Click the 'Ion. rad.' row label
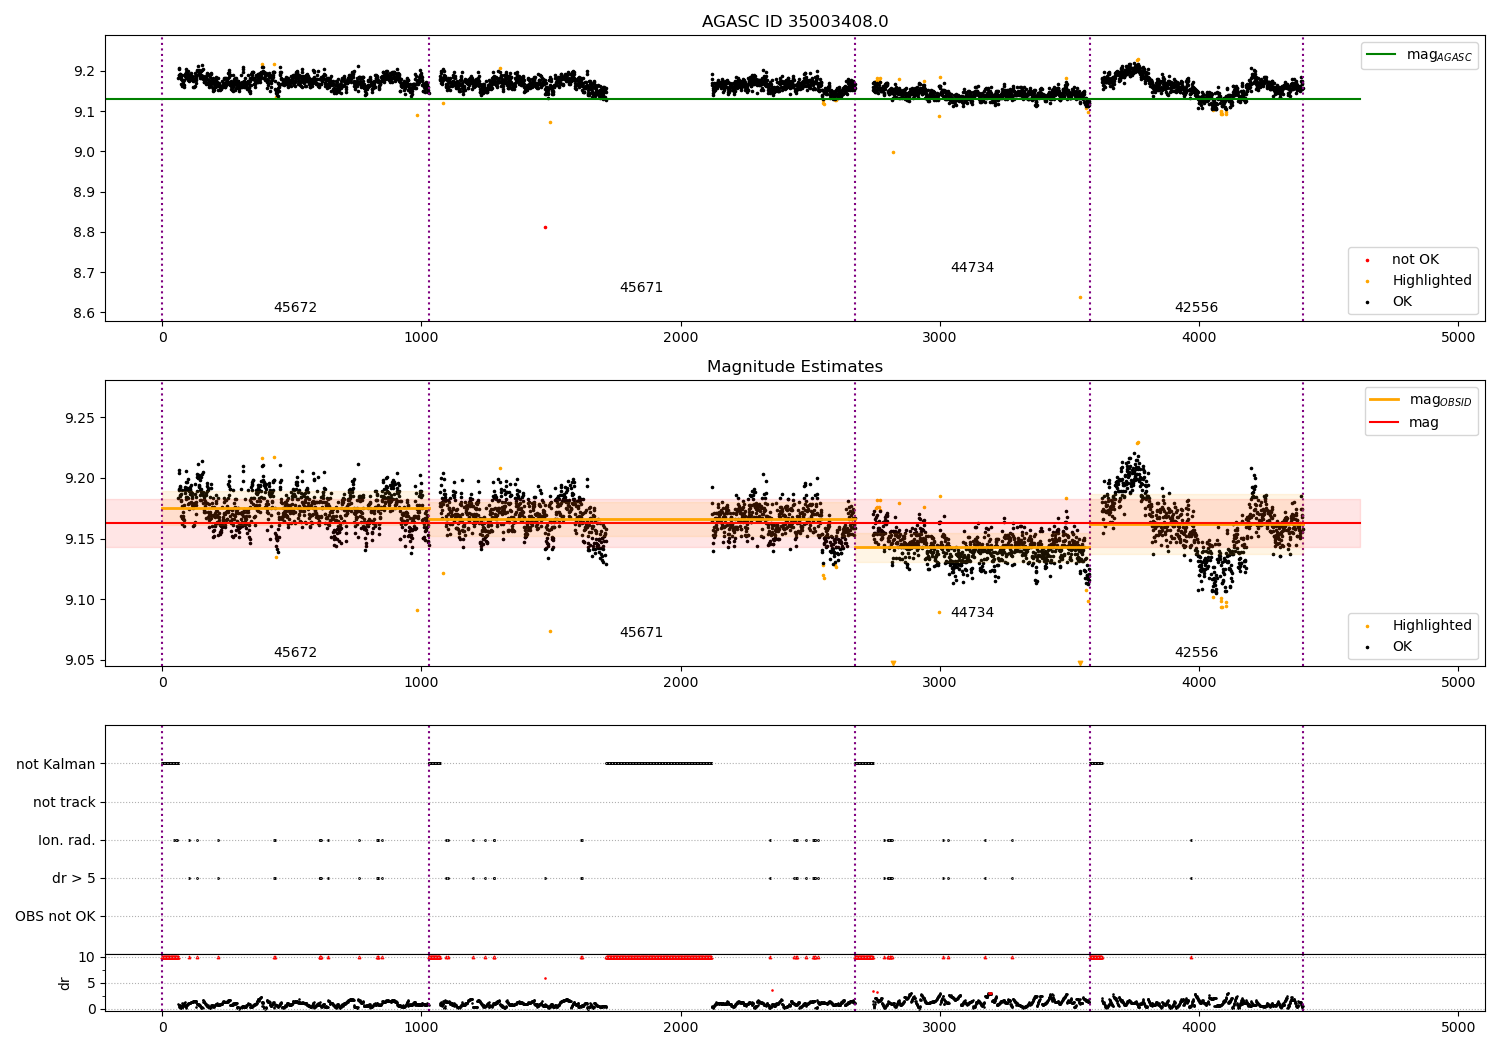1500x1050 pixels. (x=67, y=841)
